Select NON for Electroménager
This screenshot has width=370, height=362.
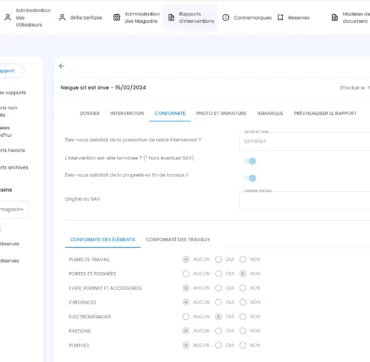pos(243,317)
